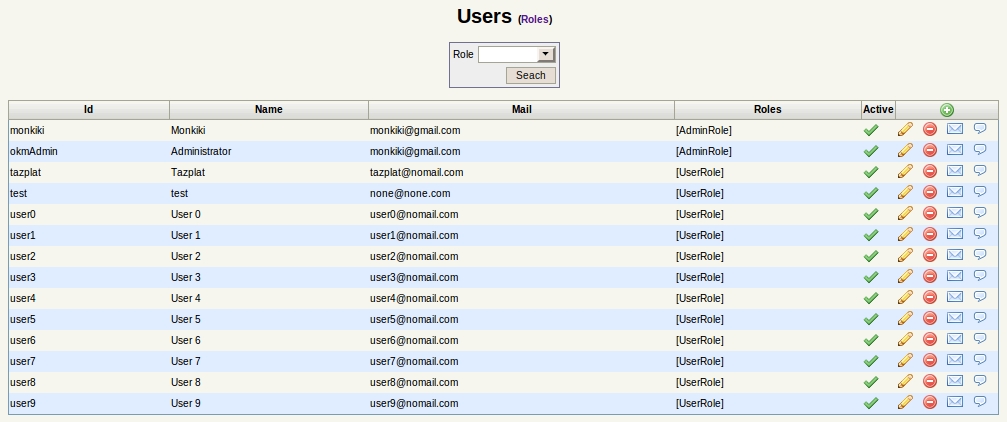Send mail to tazplat user
This screenshot has width=1007, height=422.
click(955, 171)
